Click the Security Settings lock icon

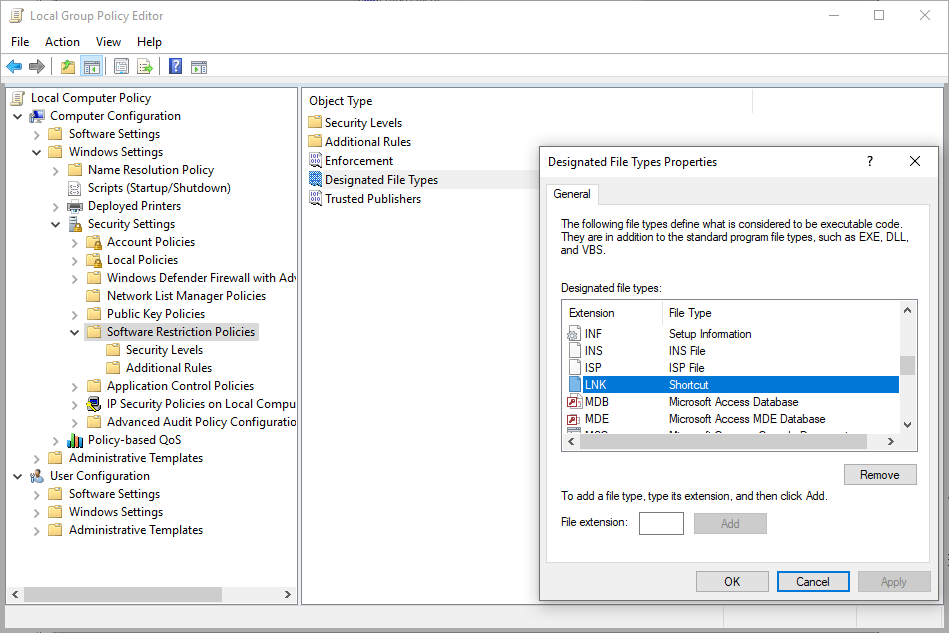point(75,224)
